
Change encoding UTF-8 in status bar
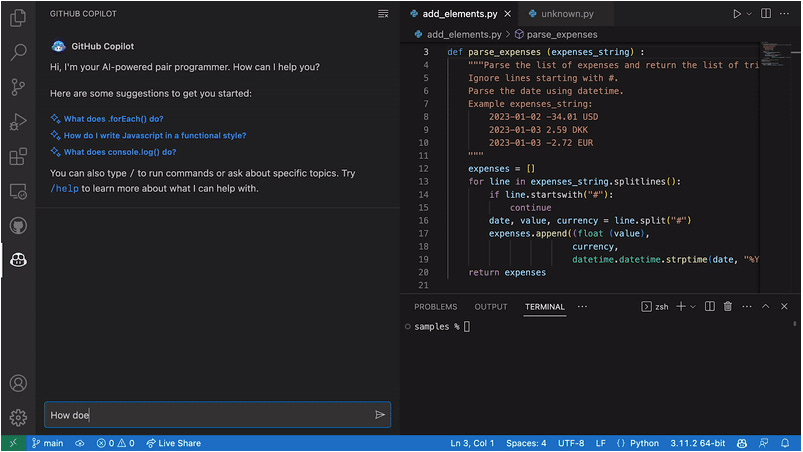[x=571, y=443]
